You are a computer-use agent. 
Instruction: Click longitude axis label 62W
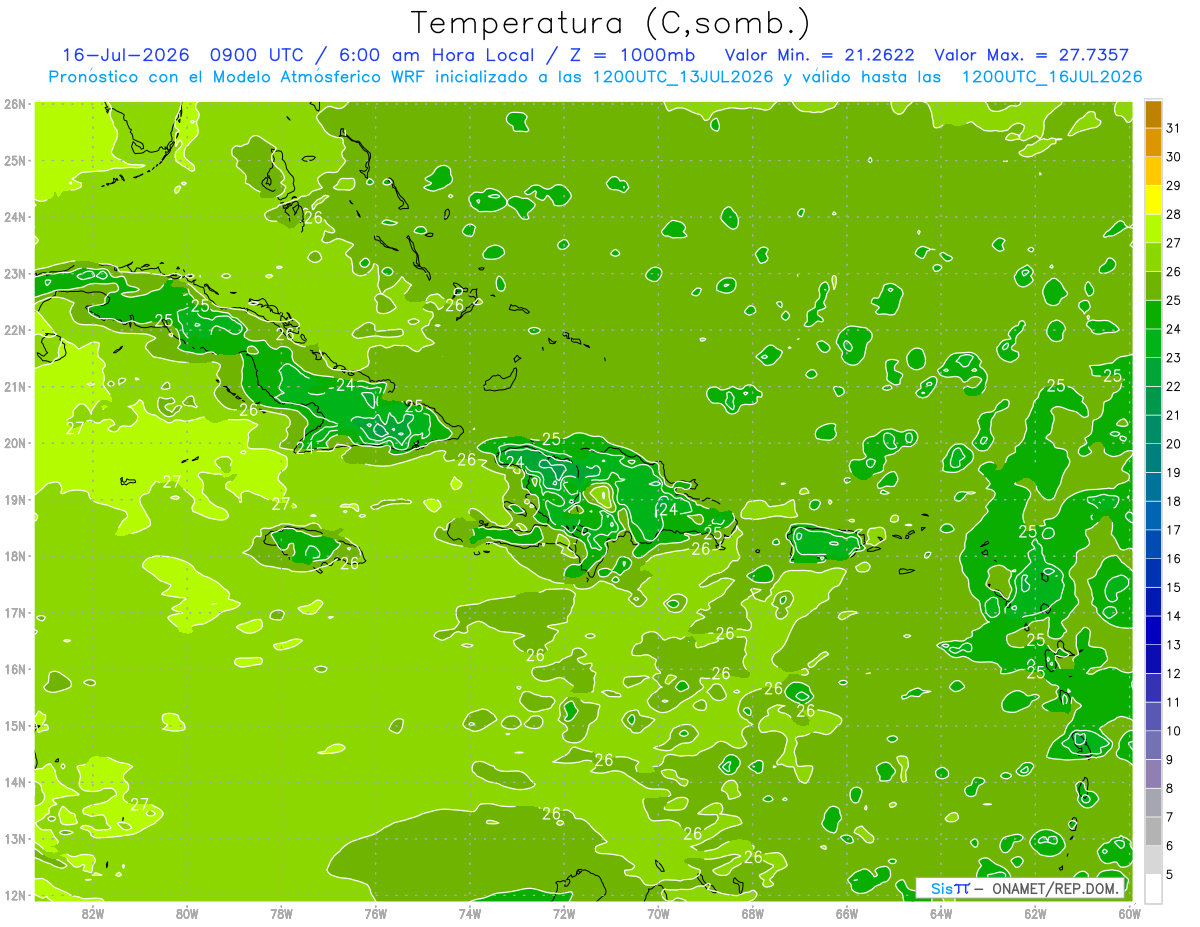[x=1035, y=914]
